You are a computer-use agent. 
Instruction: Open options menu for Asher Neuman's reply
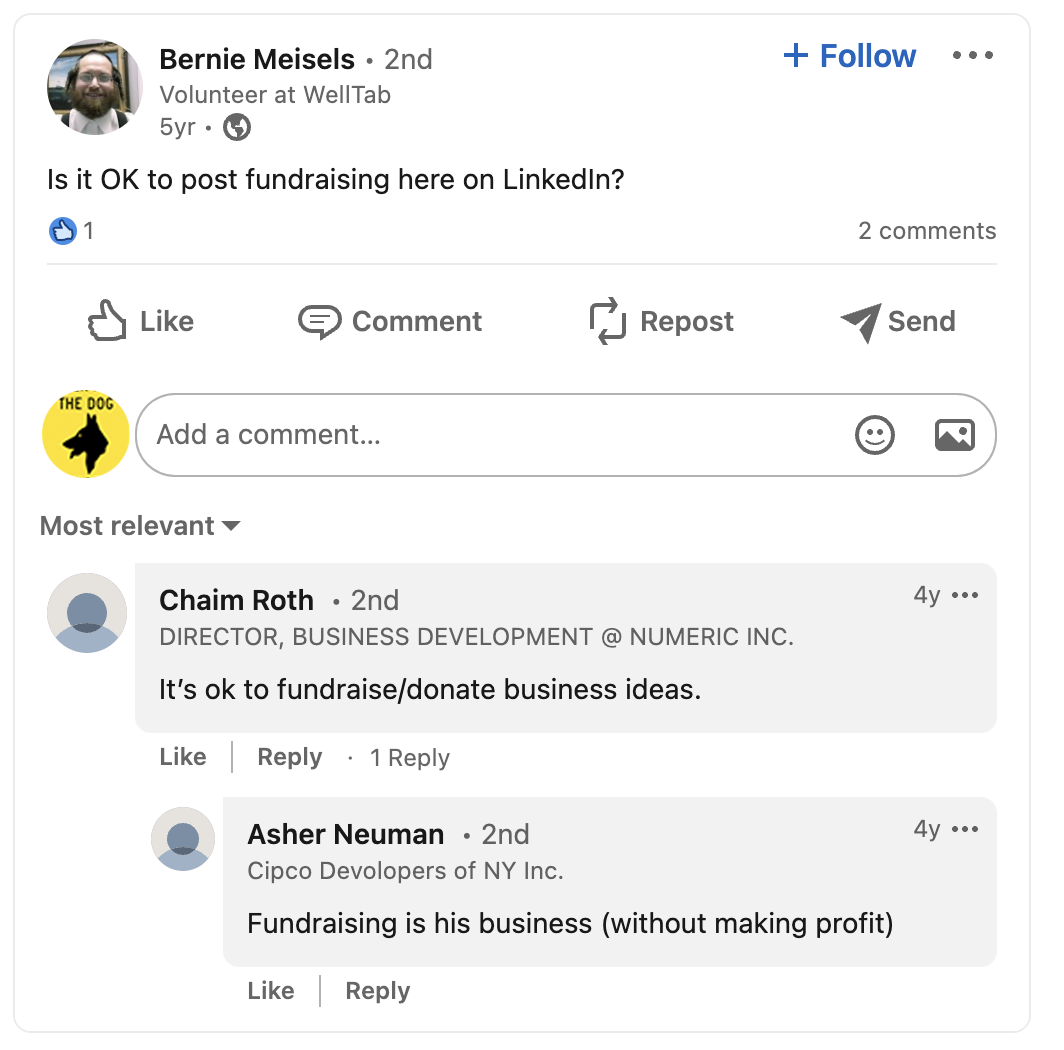click(x=965, y=830)
